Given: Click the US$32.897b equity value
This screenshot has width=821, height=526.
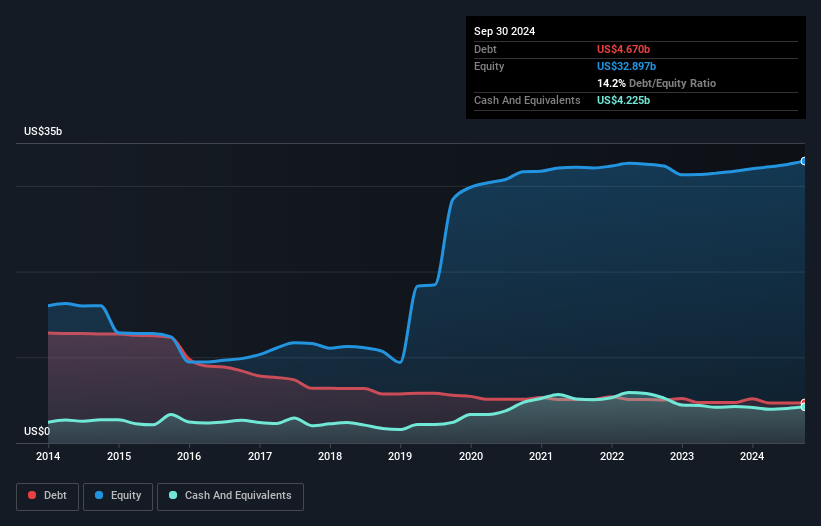Looking at the screenshot, I should [626, 66].
